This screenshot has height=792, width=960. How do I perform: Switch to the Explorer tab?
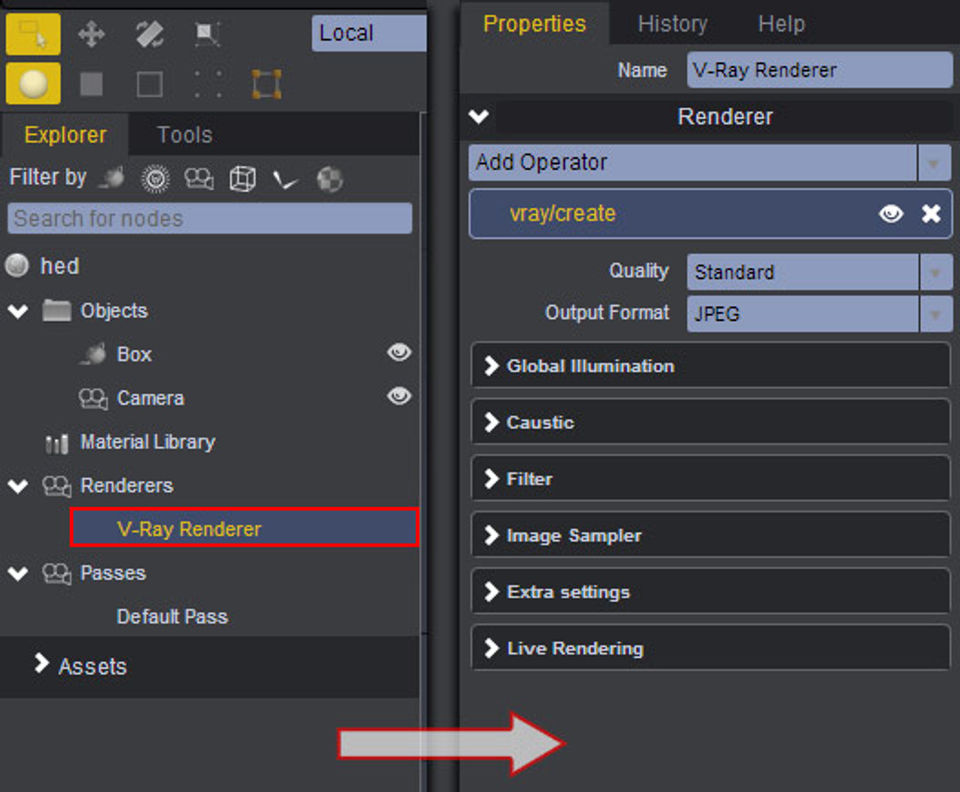[x=66, y=135]
